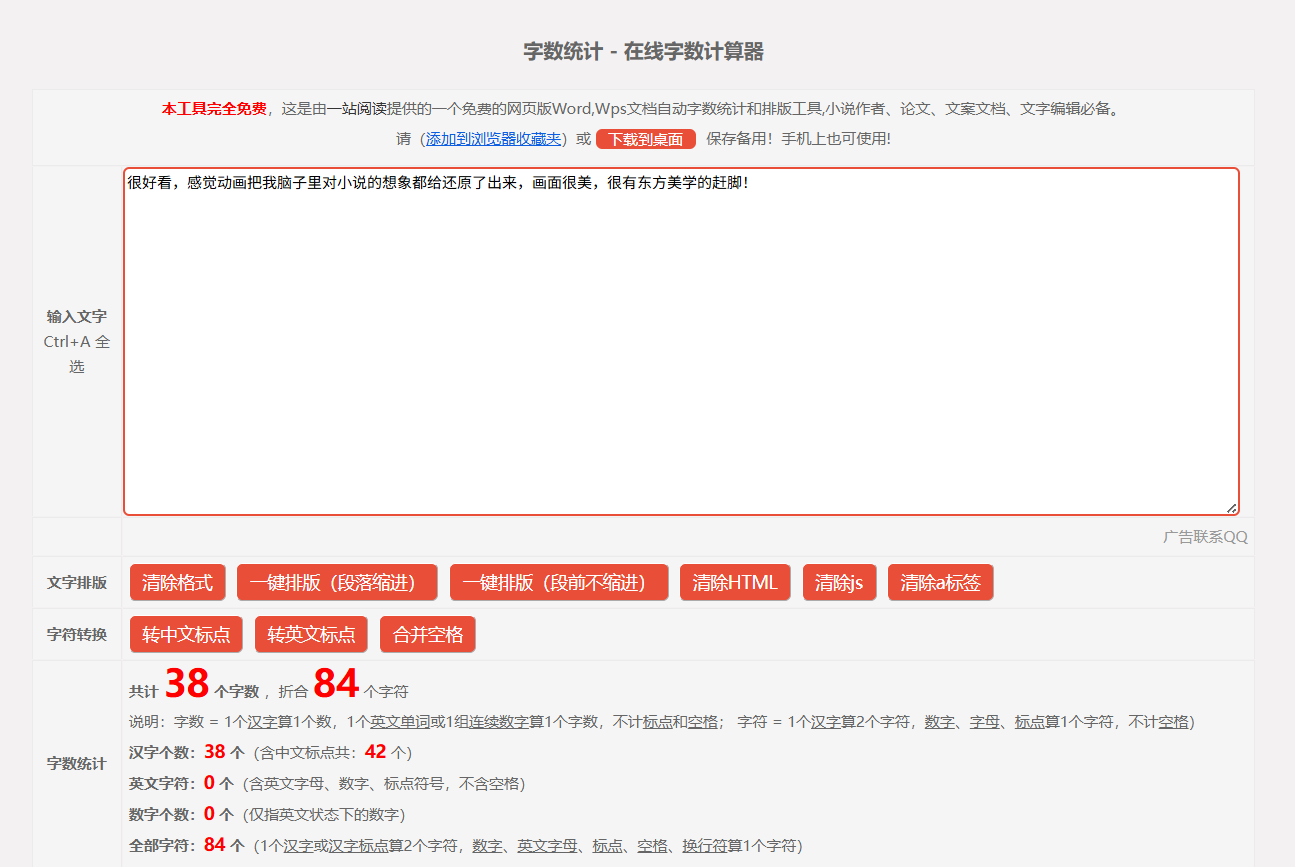Click the 汉字 link in 说明 line

[262, 721]
